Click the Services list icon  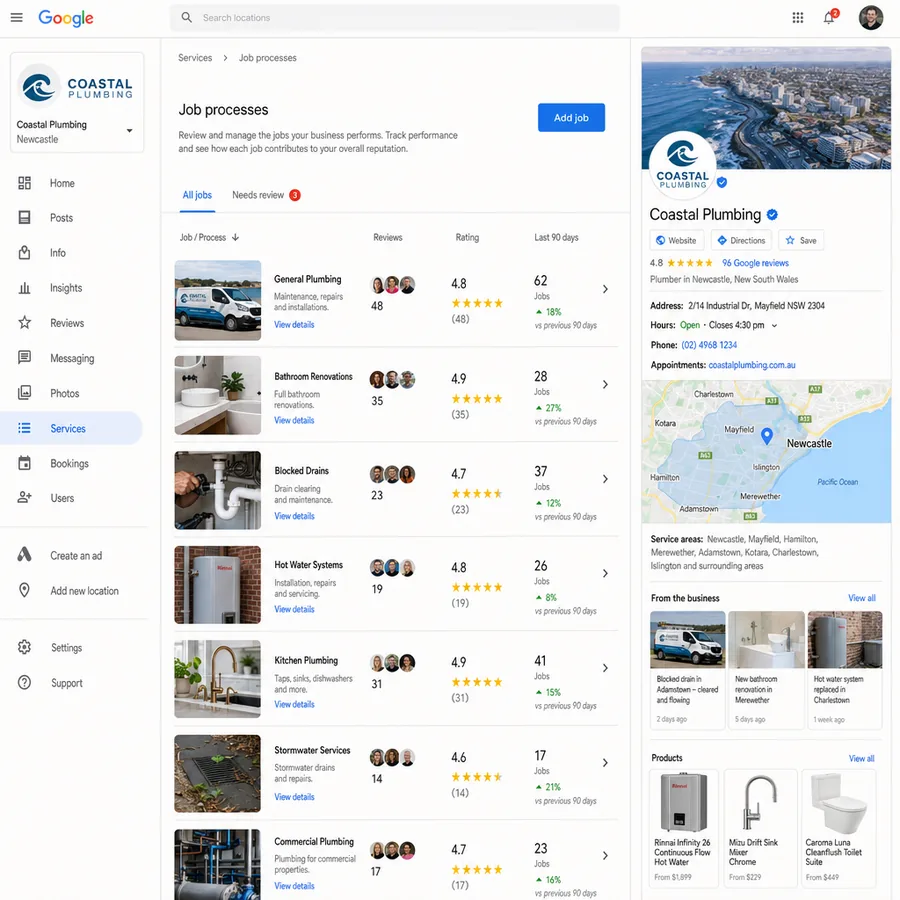point(24,428)
